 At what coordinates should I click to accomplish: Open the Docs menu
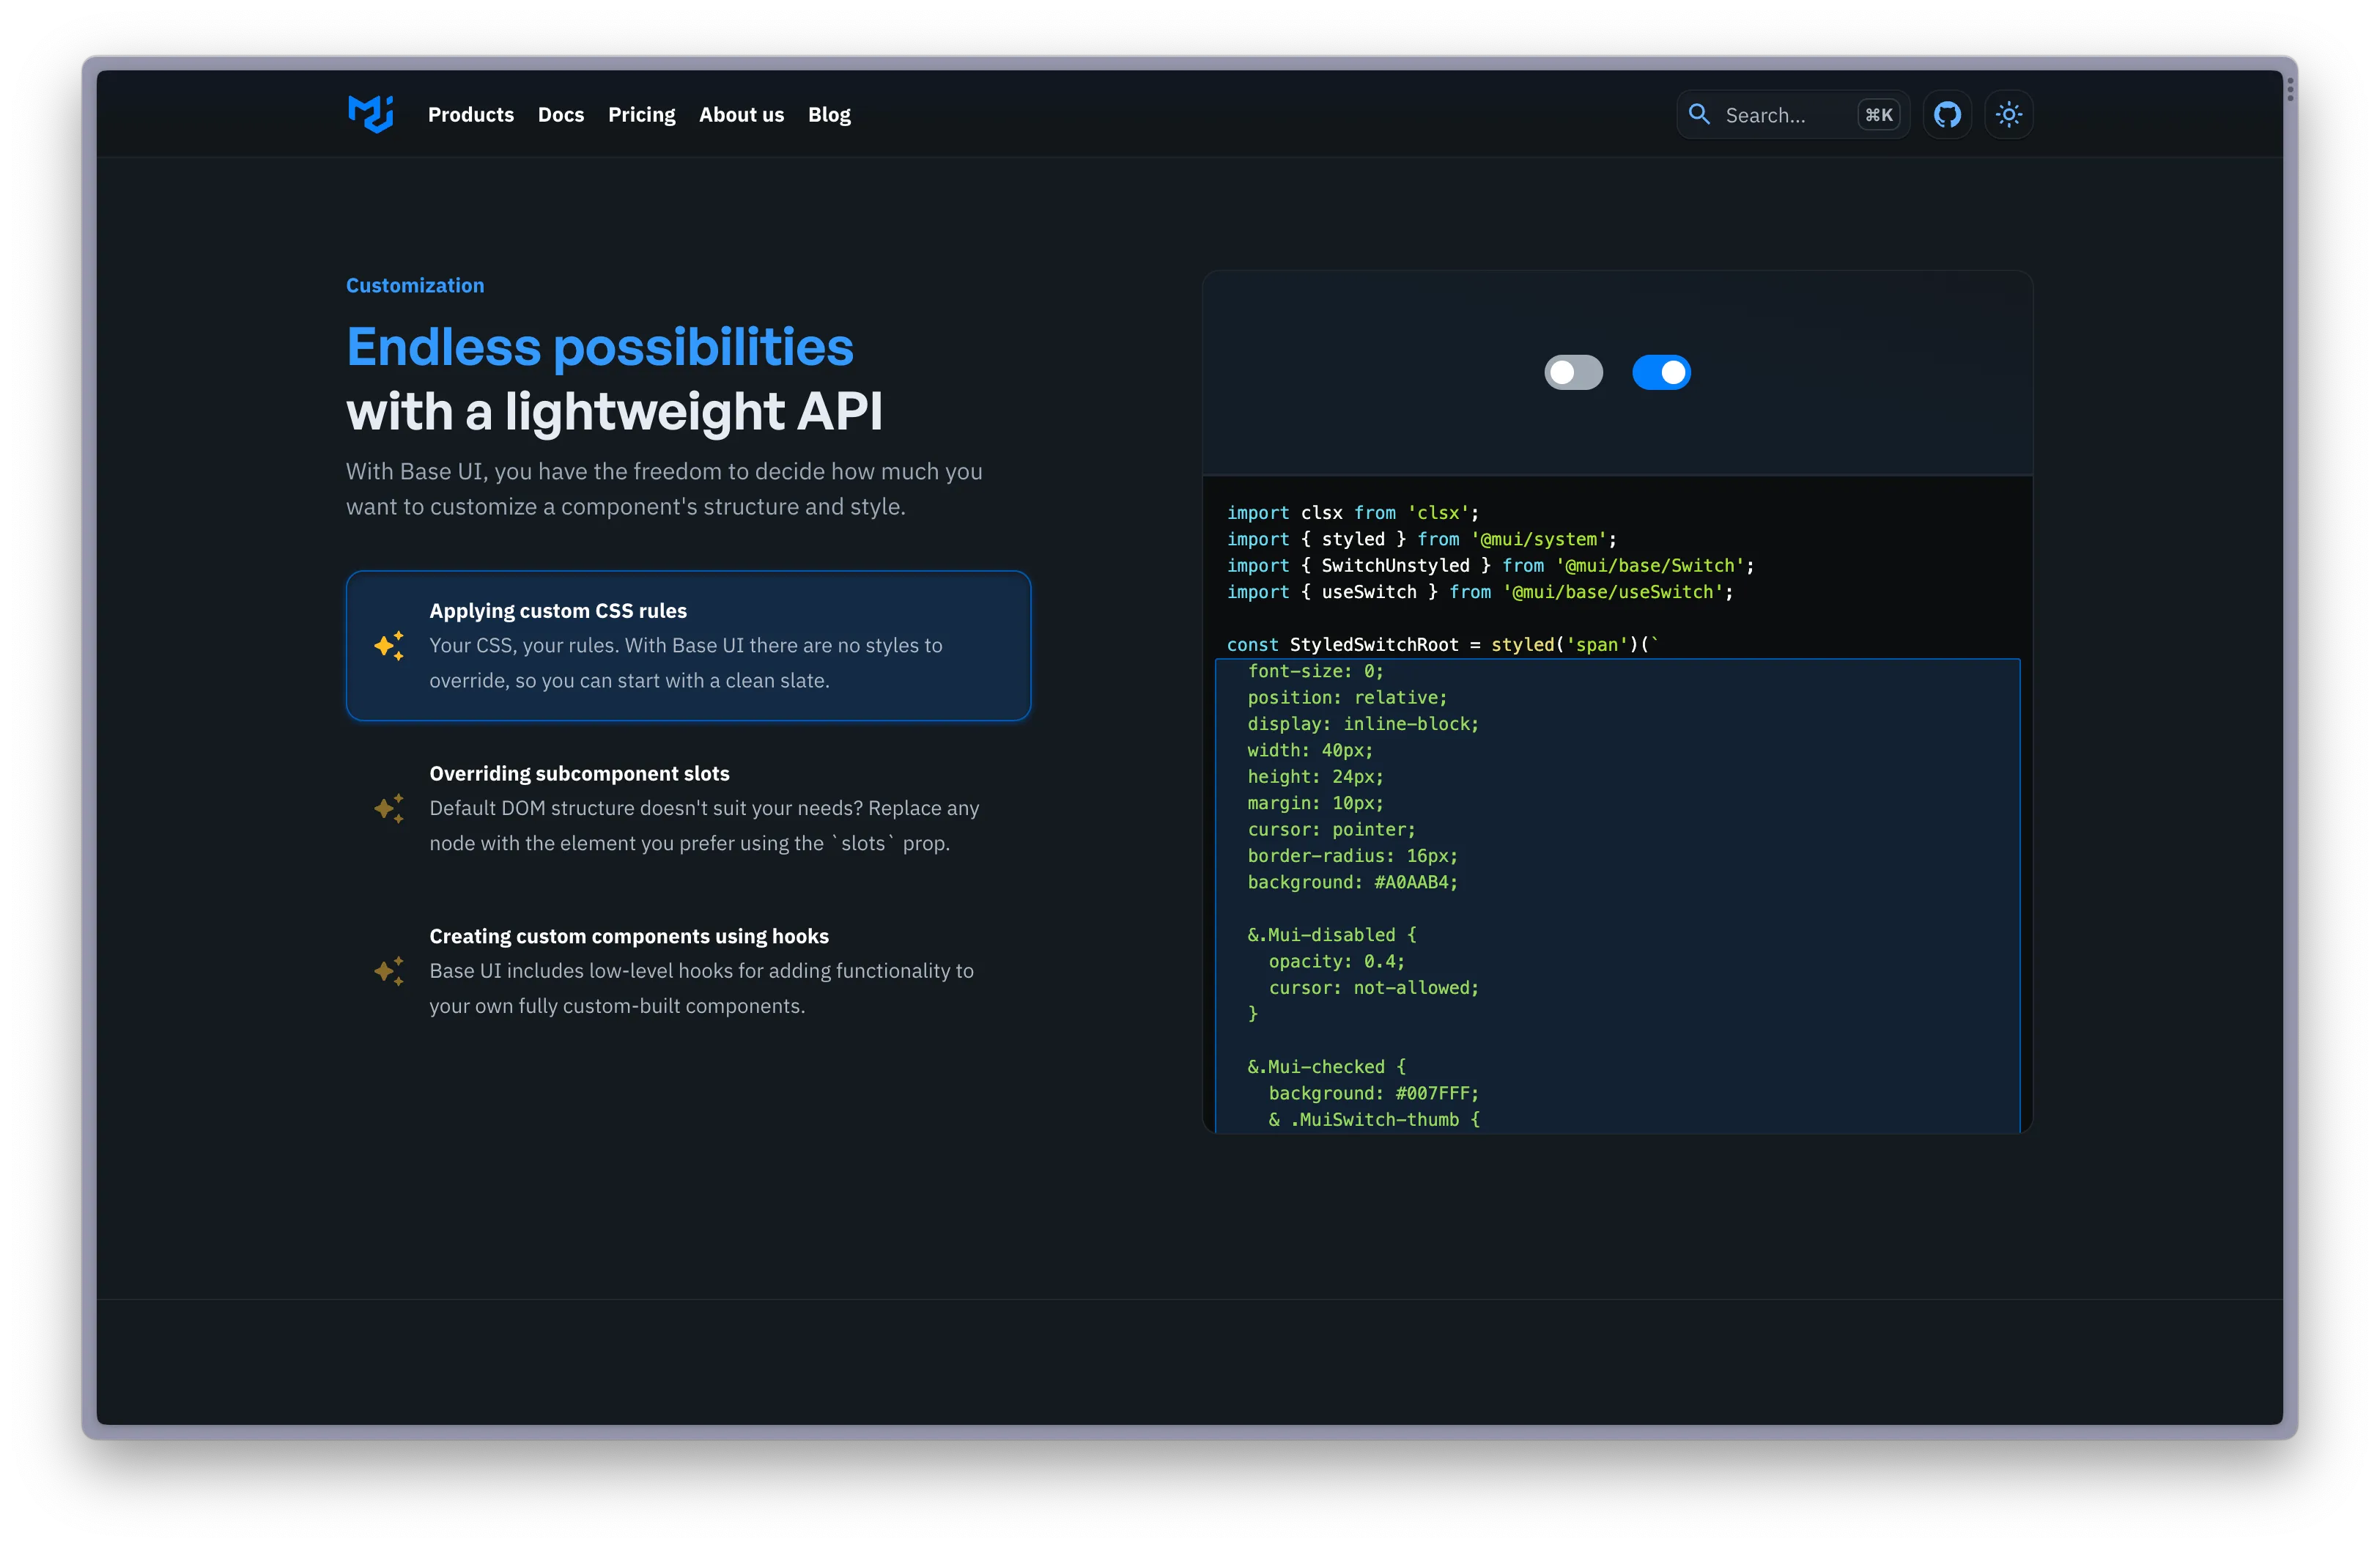[560, 115]
